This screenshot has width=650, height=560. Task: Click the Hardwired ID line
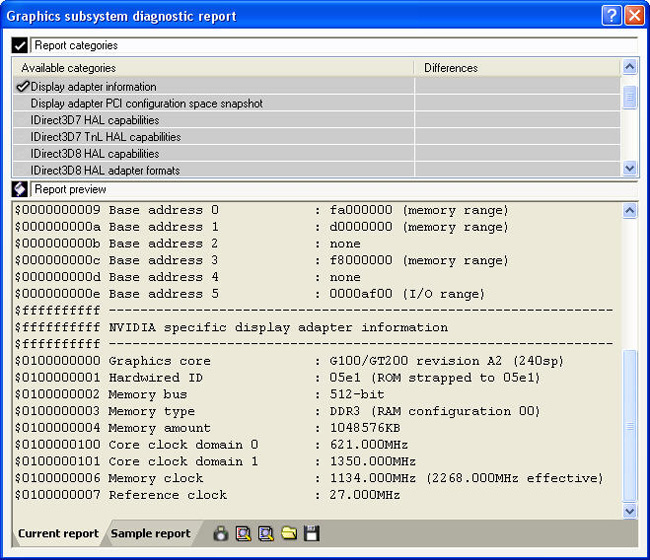277,378
